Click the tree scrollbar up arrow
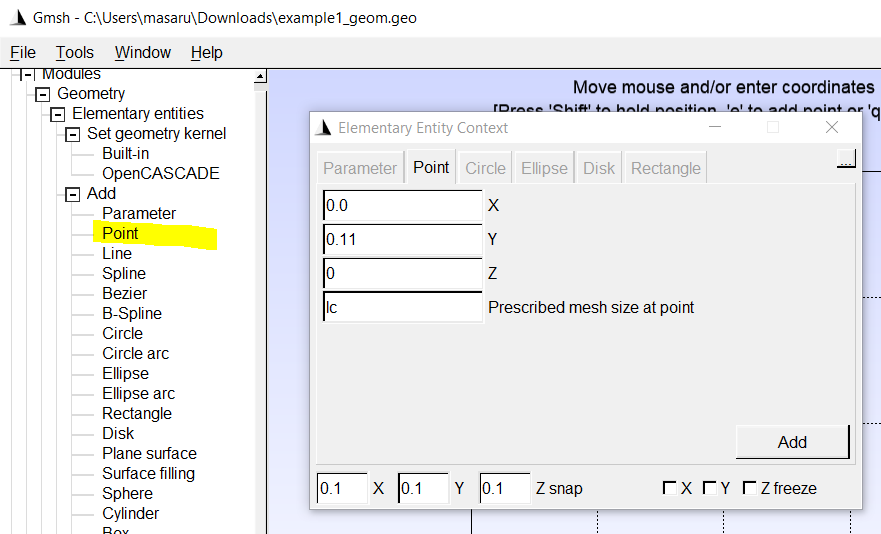 point(260,76)
